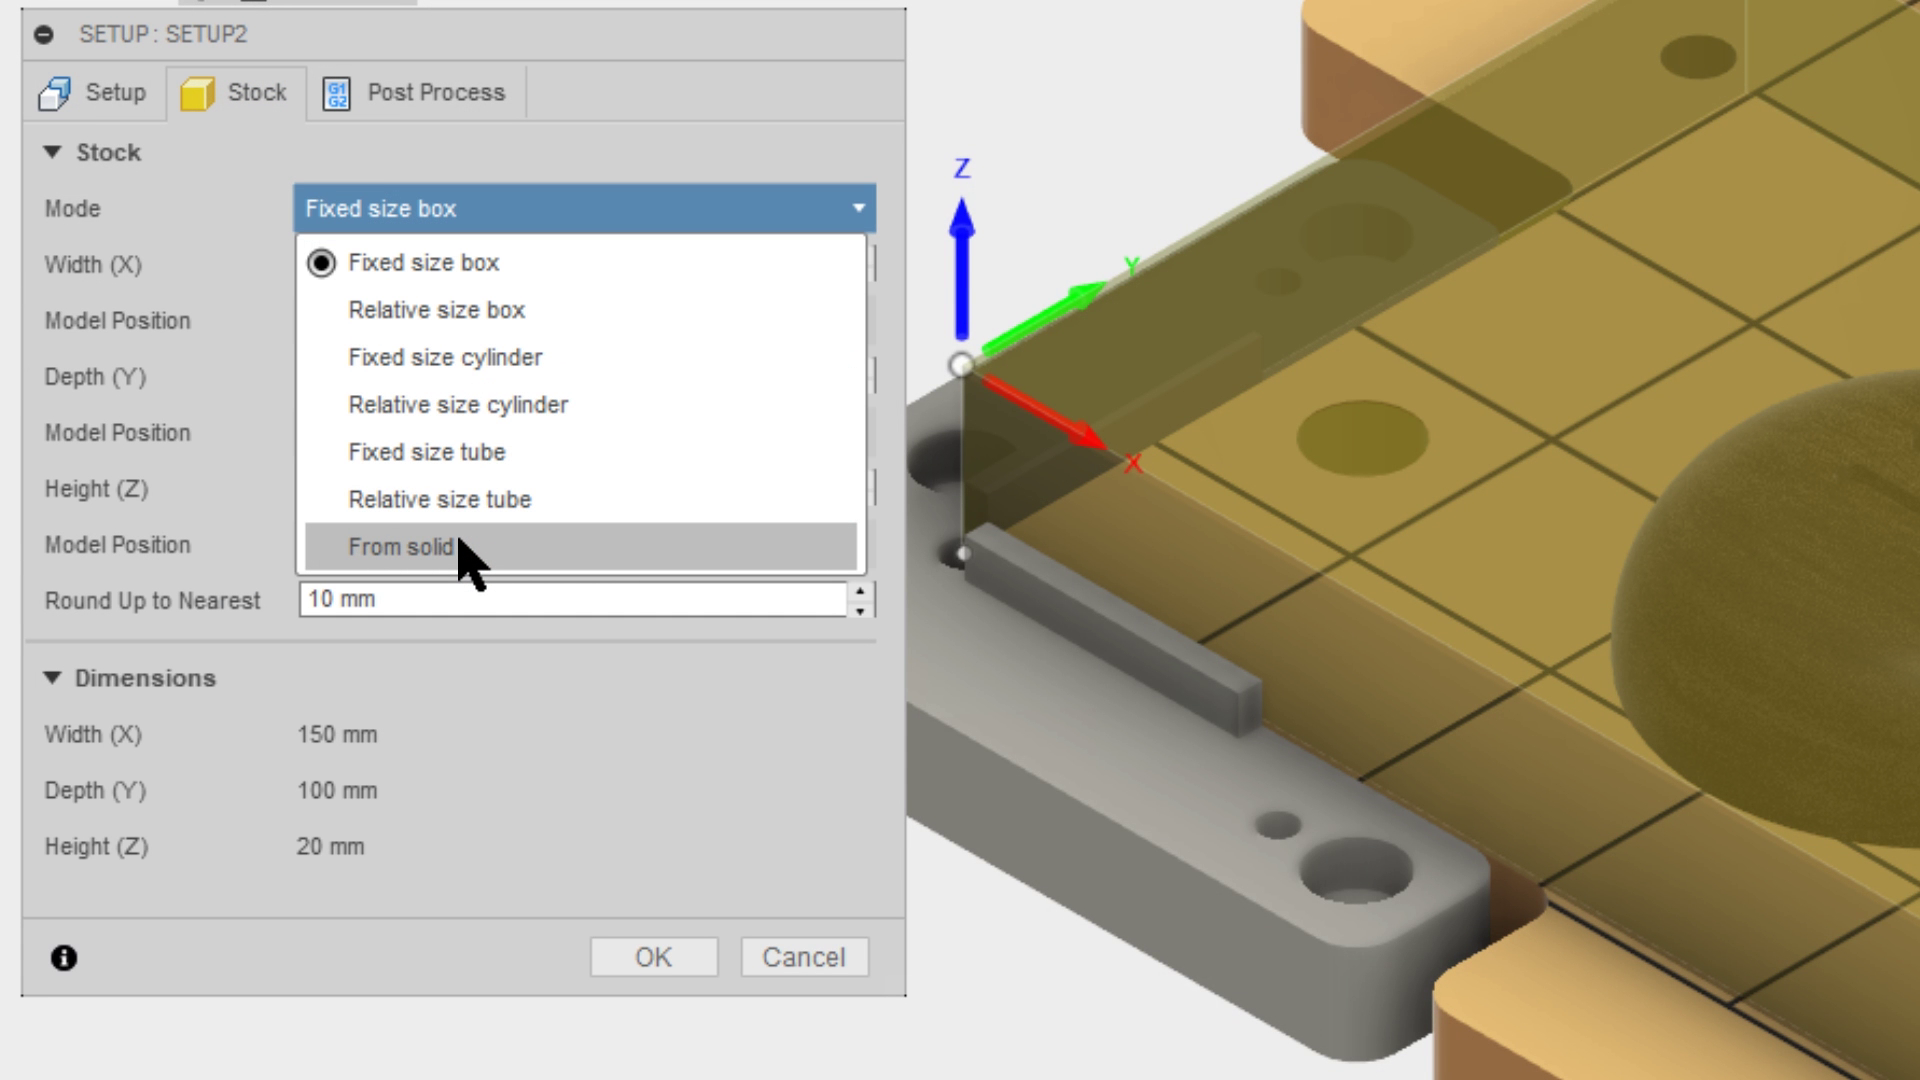Collapse the Dimensions section
This screenshot has width=1920, height=1080.
click(x=52, y=678)
